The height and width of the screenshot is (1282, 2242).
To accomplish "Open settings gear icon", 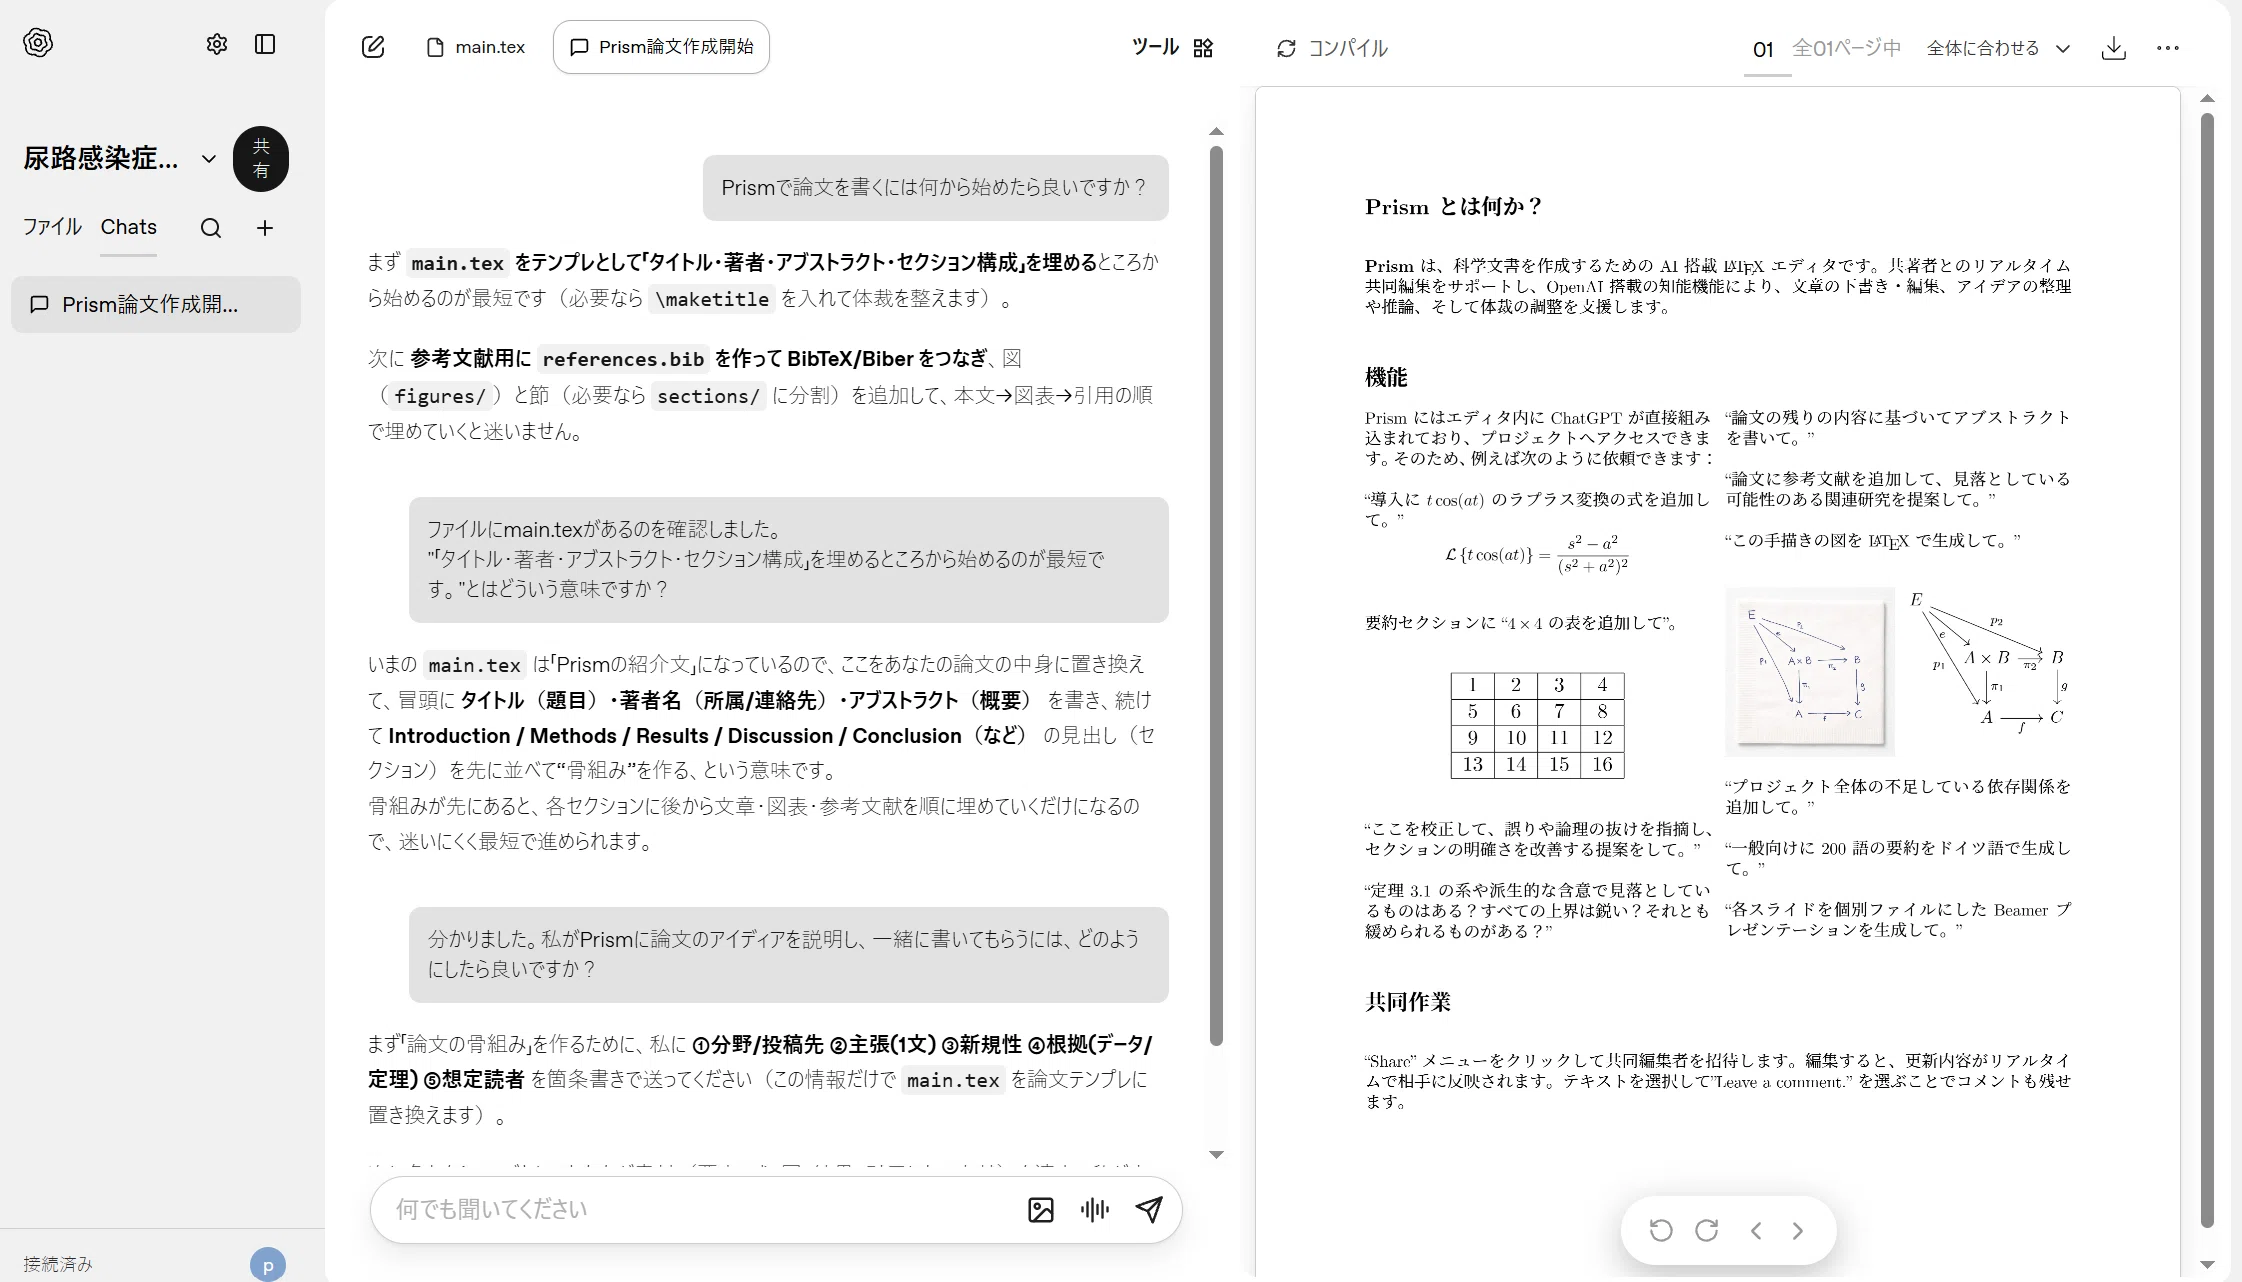I will point(217,44).
